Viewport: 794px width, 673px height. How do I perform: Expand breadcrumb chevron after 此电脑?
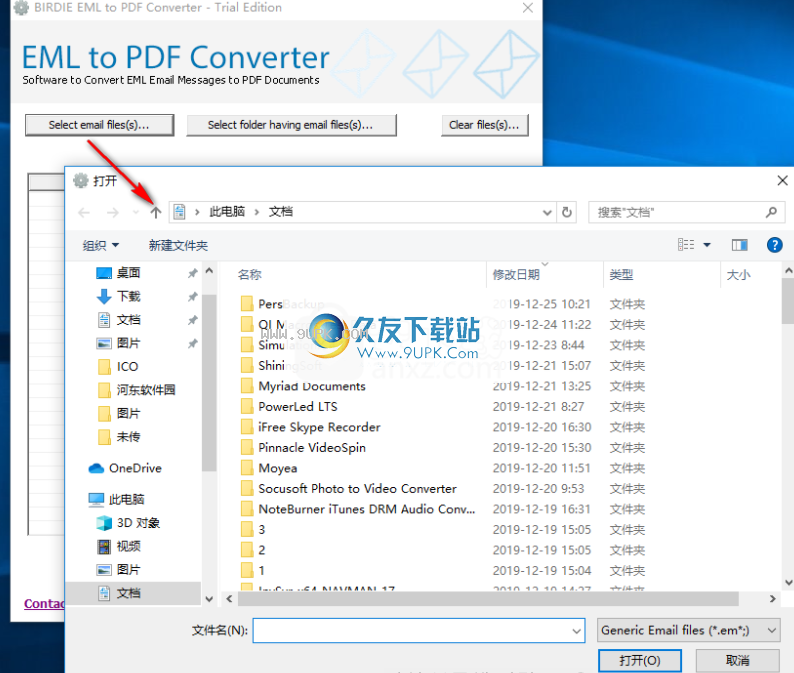tap(257, 212)
